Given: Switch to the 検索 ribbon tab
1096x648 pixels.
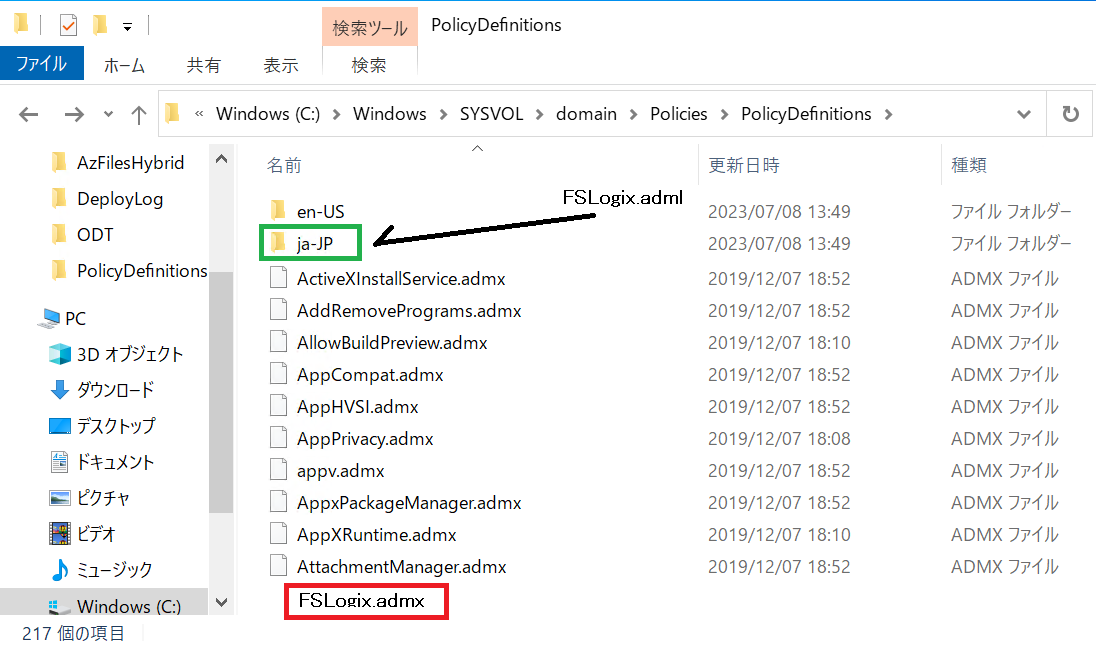Looking at the screenshot, I should [x=368, y=65].
